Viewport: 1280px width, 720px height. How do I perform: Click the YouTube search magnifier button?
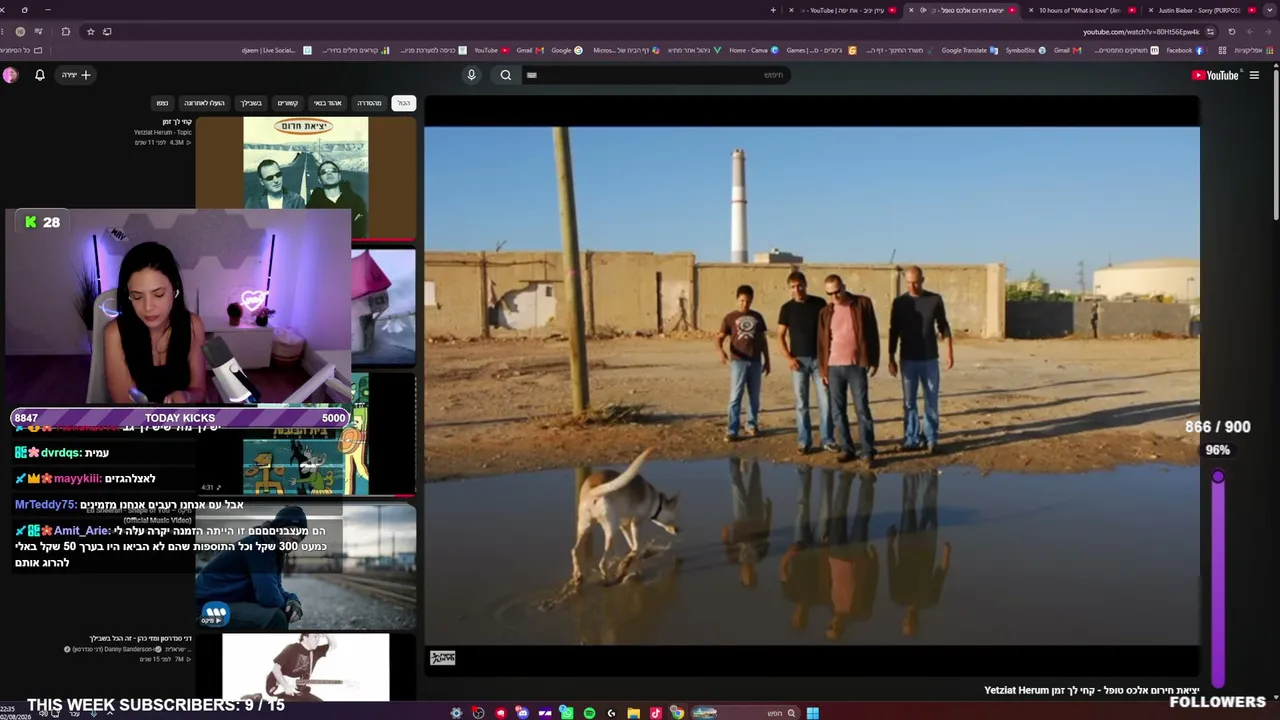[506, 75]
